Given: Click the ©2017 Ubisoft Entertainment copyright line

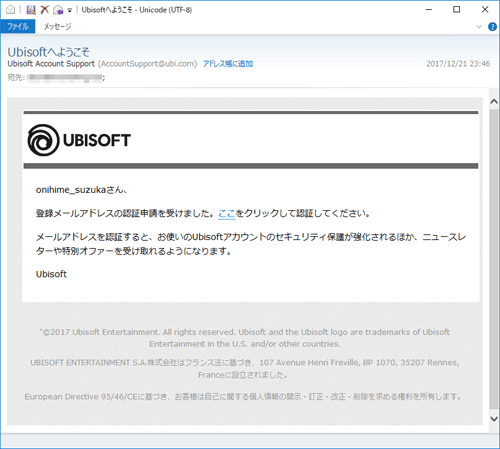Looking at the screenshot, I should [245, 338].
